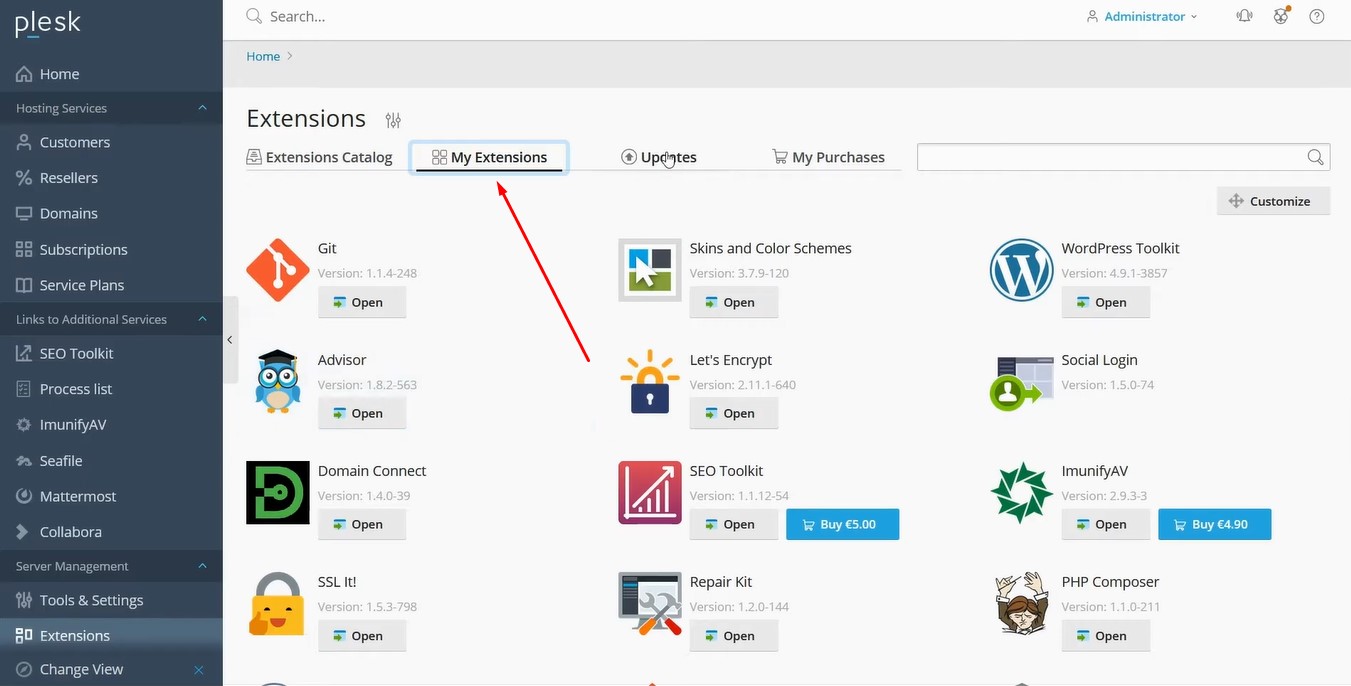Image resolution: width=1351 pixels, height=686 pixels.
Task: Click the WordPress Toolkit logo icon
Action: click(x=1021, y=270)
